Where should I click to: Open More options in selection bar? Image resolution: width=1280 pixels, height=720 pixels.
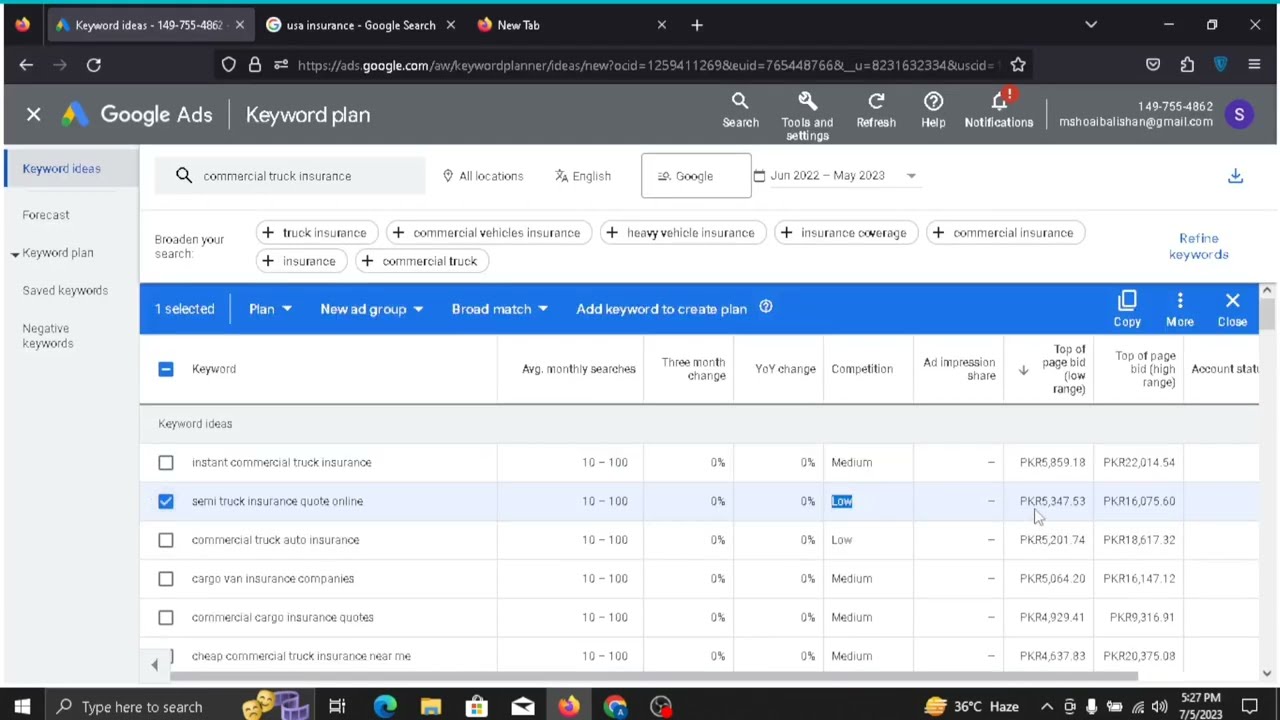click(x=1180, y=308)
